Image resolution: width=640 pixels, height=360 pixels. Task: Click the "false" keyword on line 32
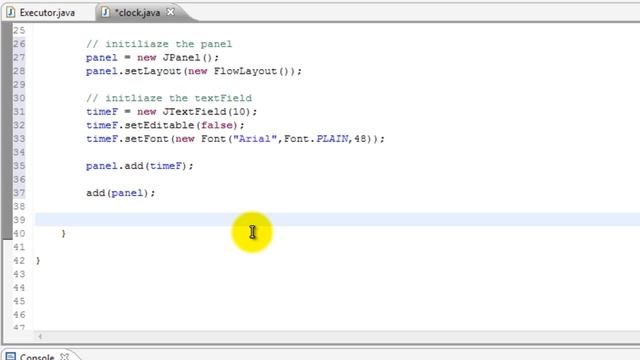point(216,125)
